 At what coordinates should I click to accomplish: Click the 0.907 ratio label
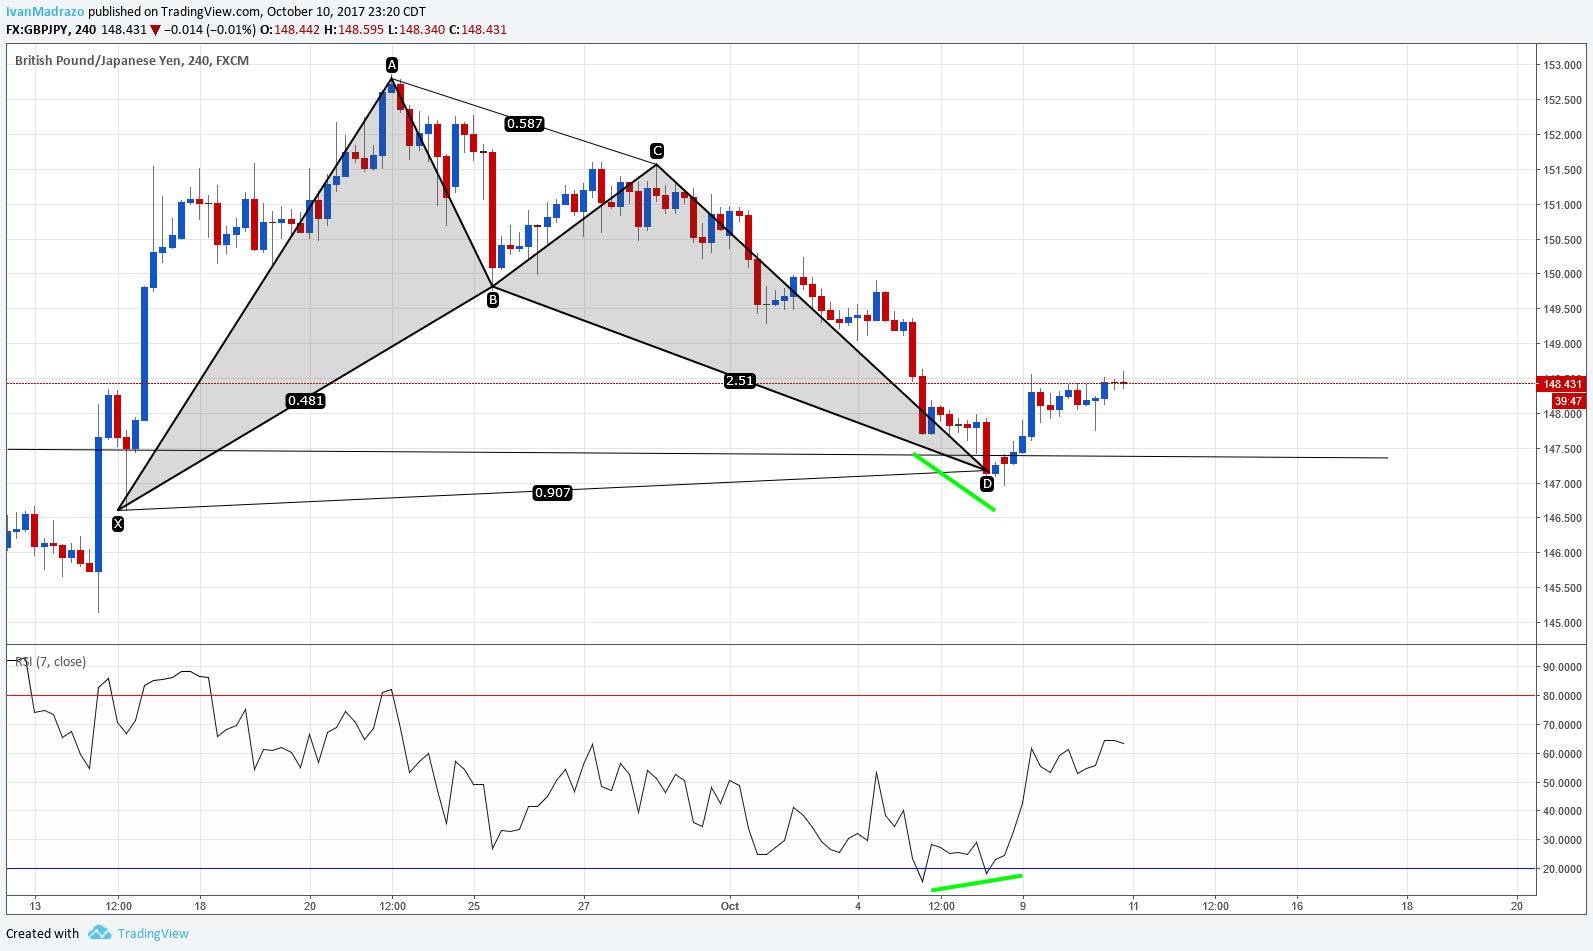[553, 493]
